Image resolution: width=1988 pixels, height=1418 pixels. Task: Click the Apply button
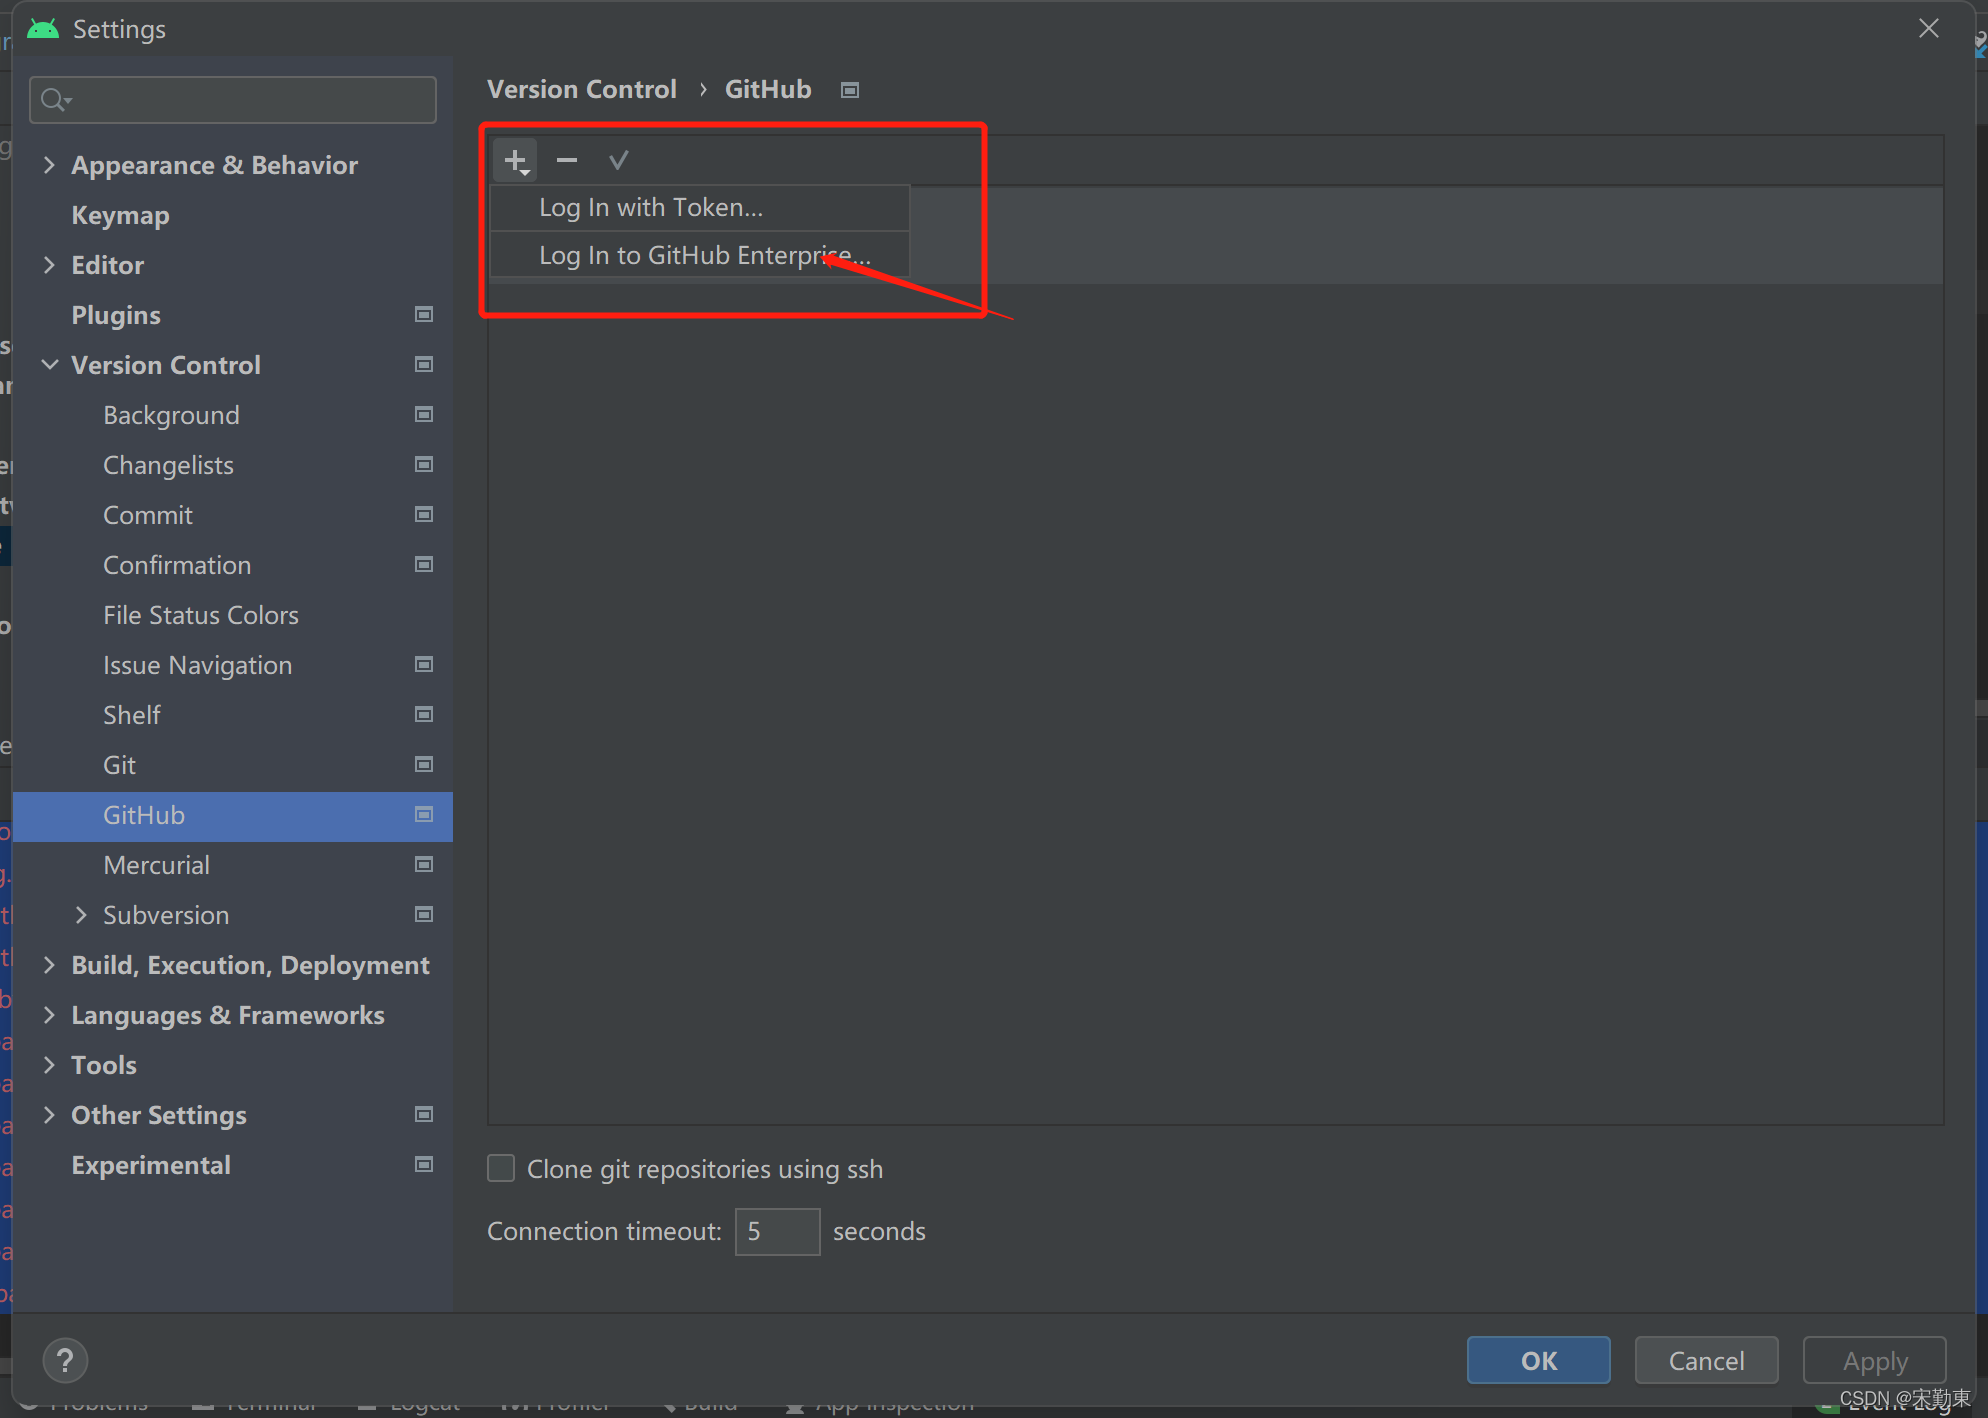click(1875, 1360)
